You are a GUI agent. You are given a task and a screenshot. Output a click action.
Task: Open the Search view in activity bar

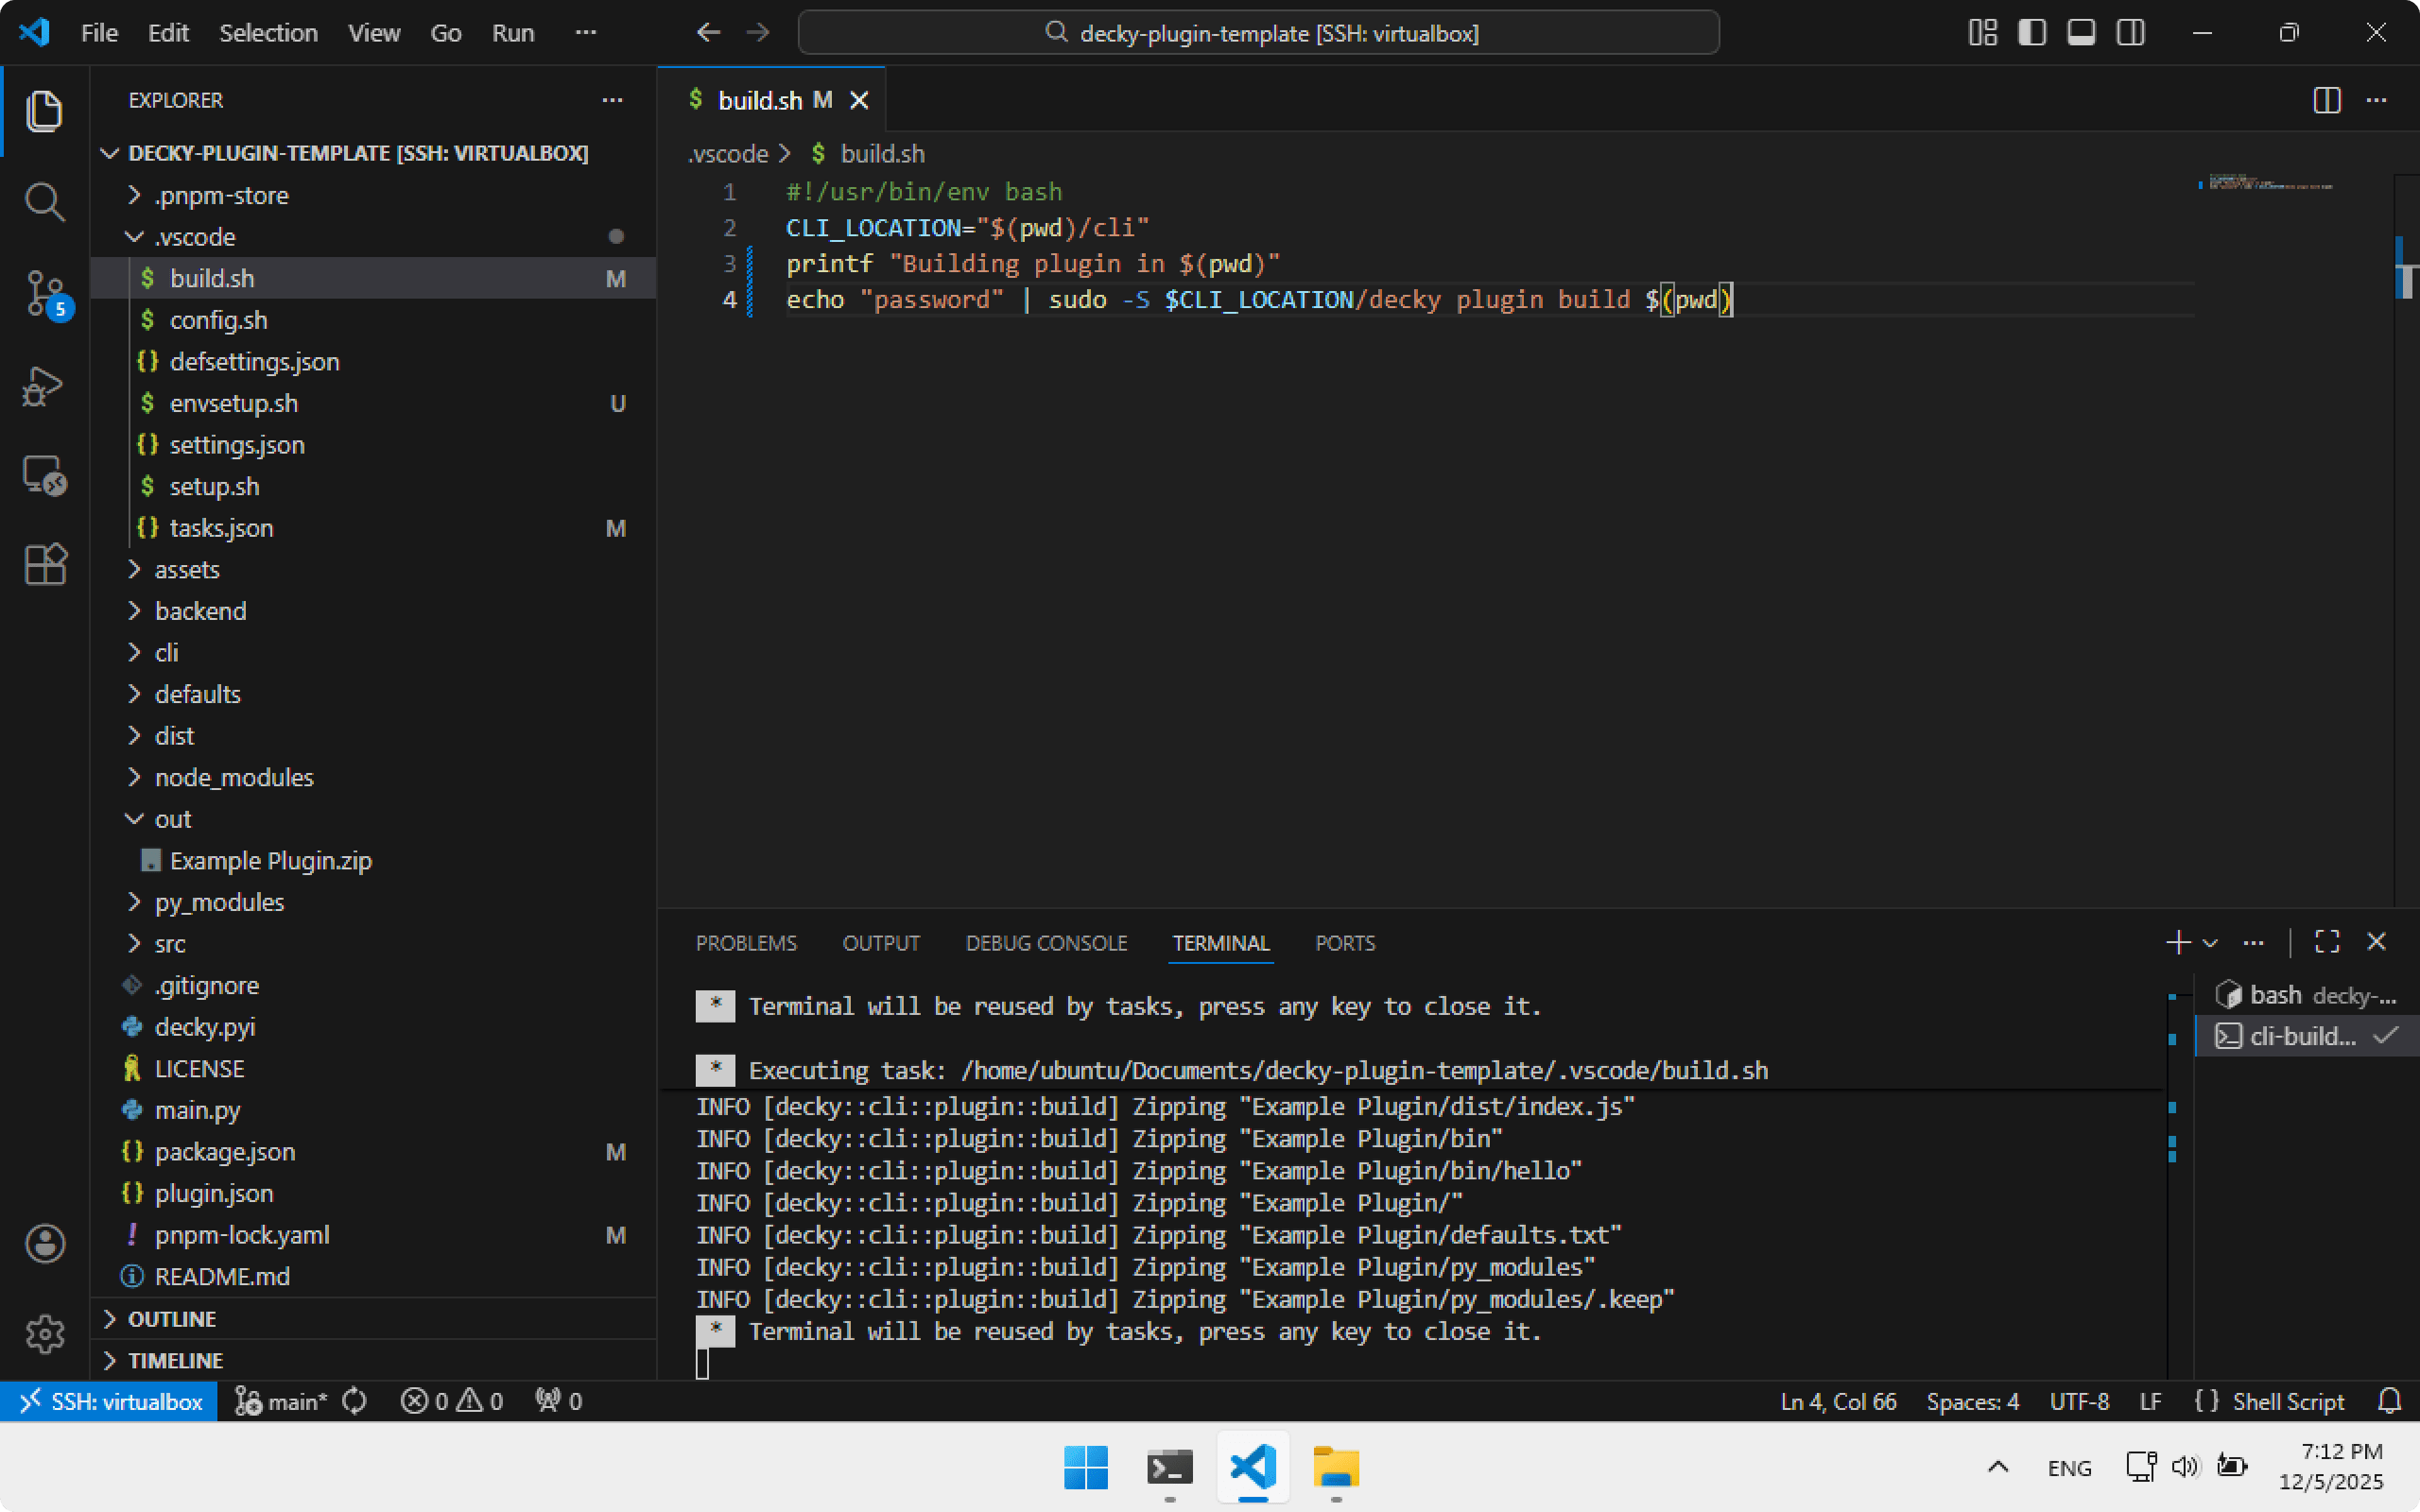(44, 201)
